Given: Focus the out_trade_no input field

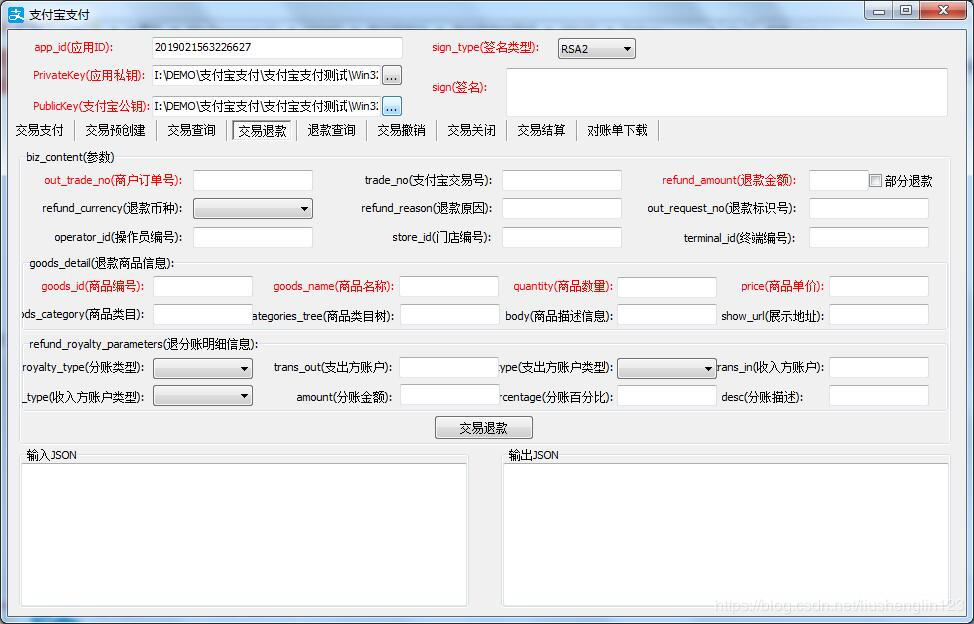Looking at the screenshot, I should tap(253, 181).
